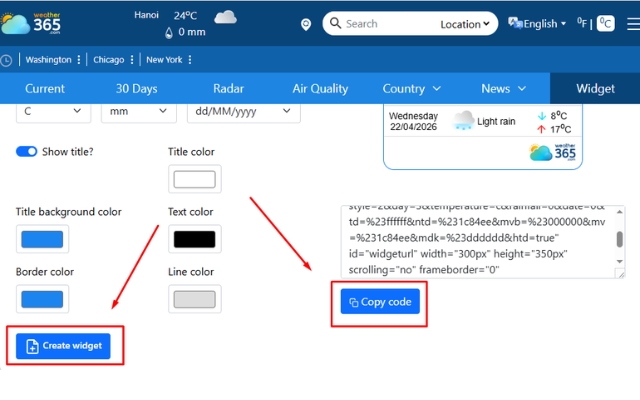This screenshot has width=640, height=400.
Task: Open the Washington three-dot options
Action: click(x=79, y=60)
